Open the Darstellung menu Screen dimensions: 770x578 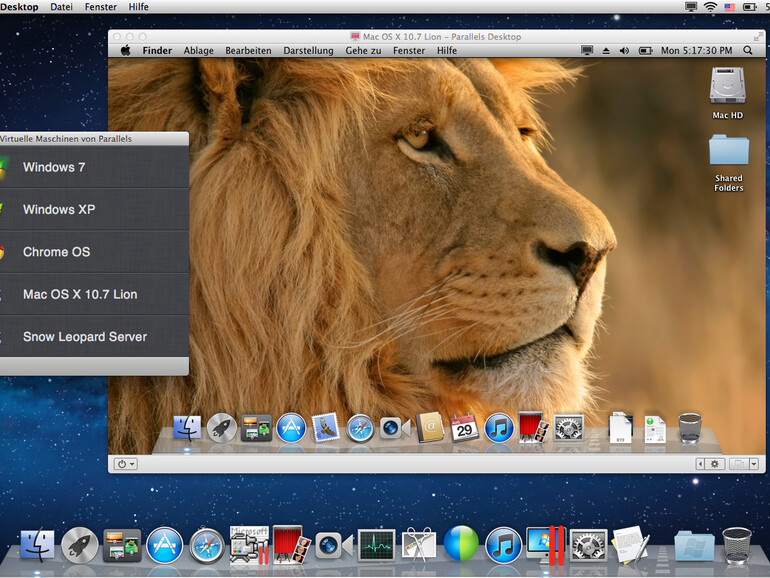(308, 50)
